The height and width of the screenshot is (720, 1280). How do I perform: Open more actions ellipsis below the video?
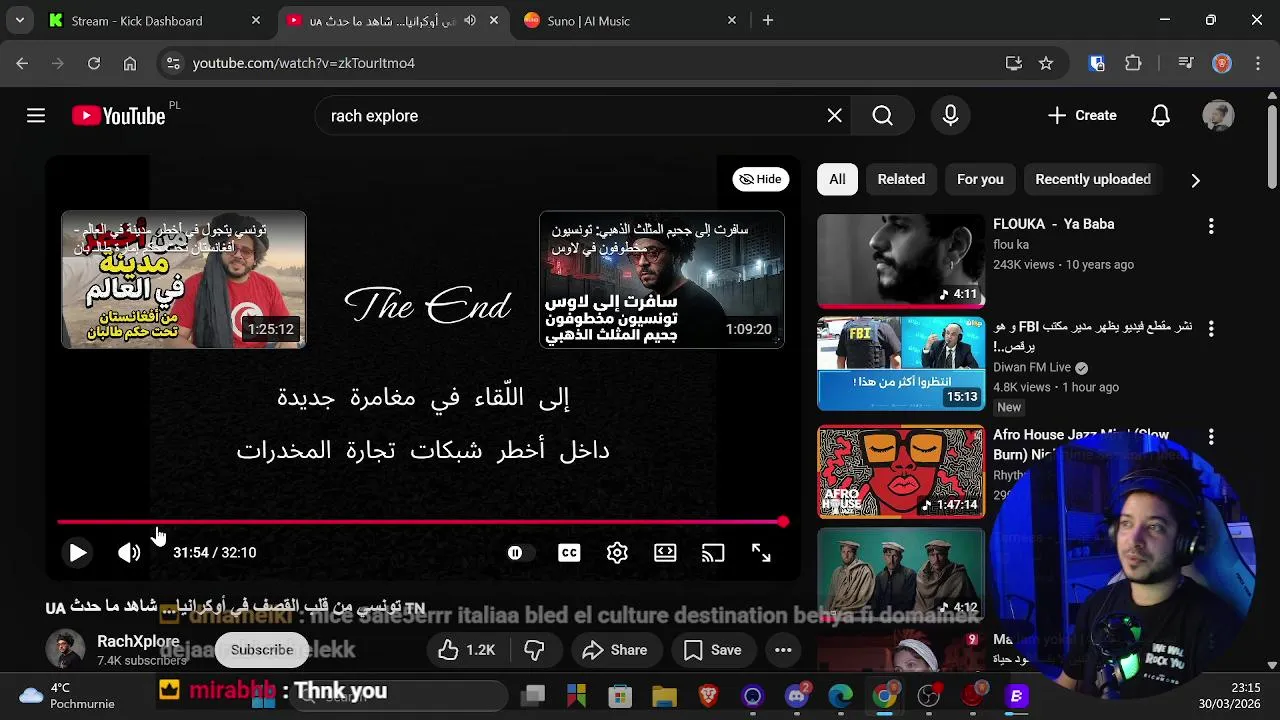pos(783,650)
